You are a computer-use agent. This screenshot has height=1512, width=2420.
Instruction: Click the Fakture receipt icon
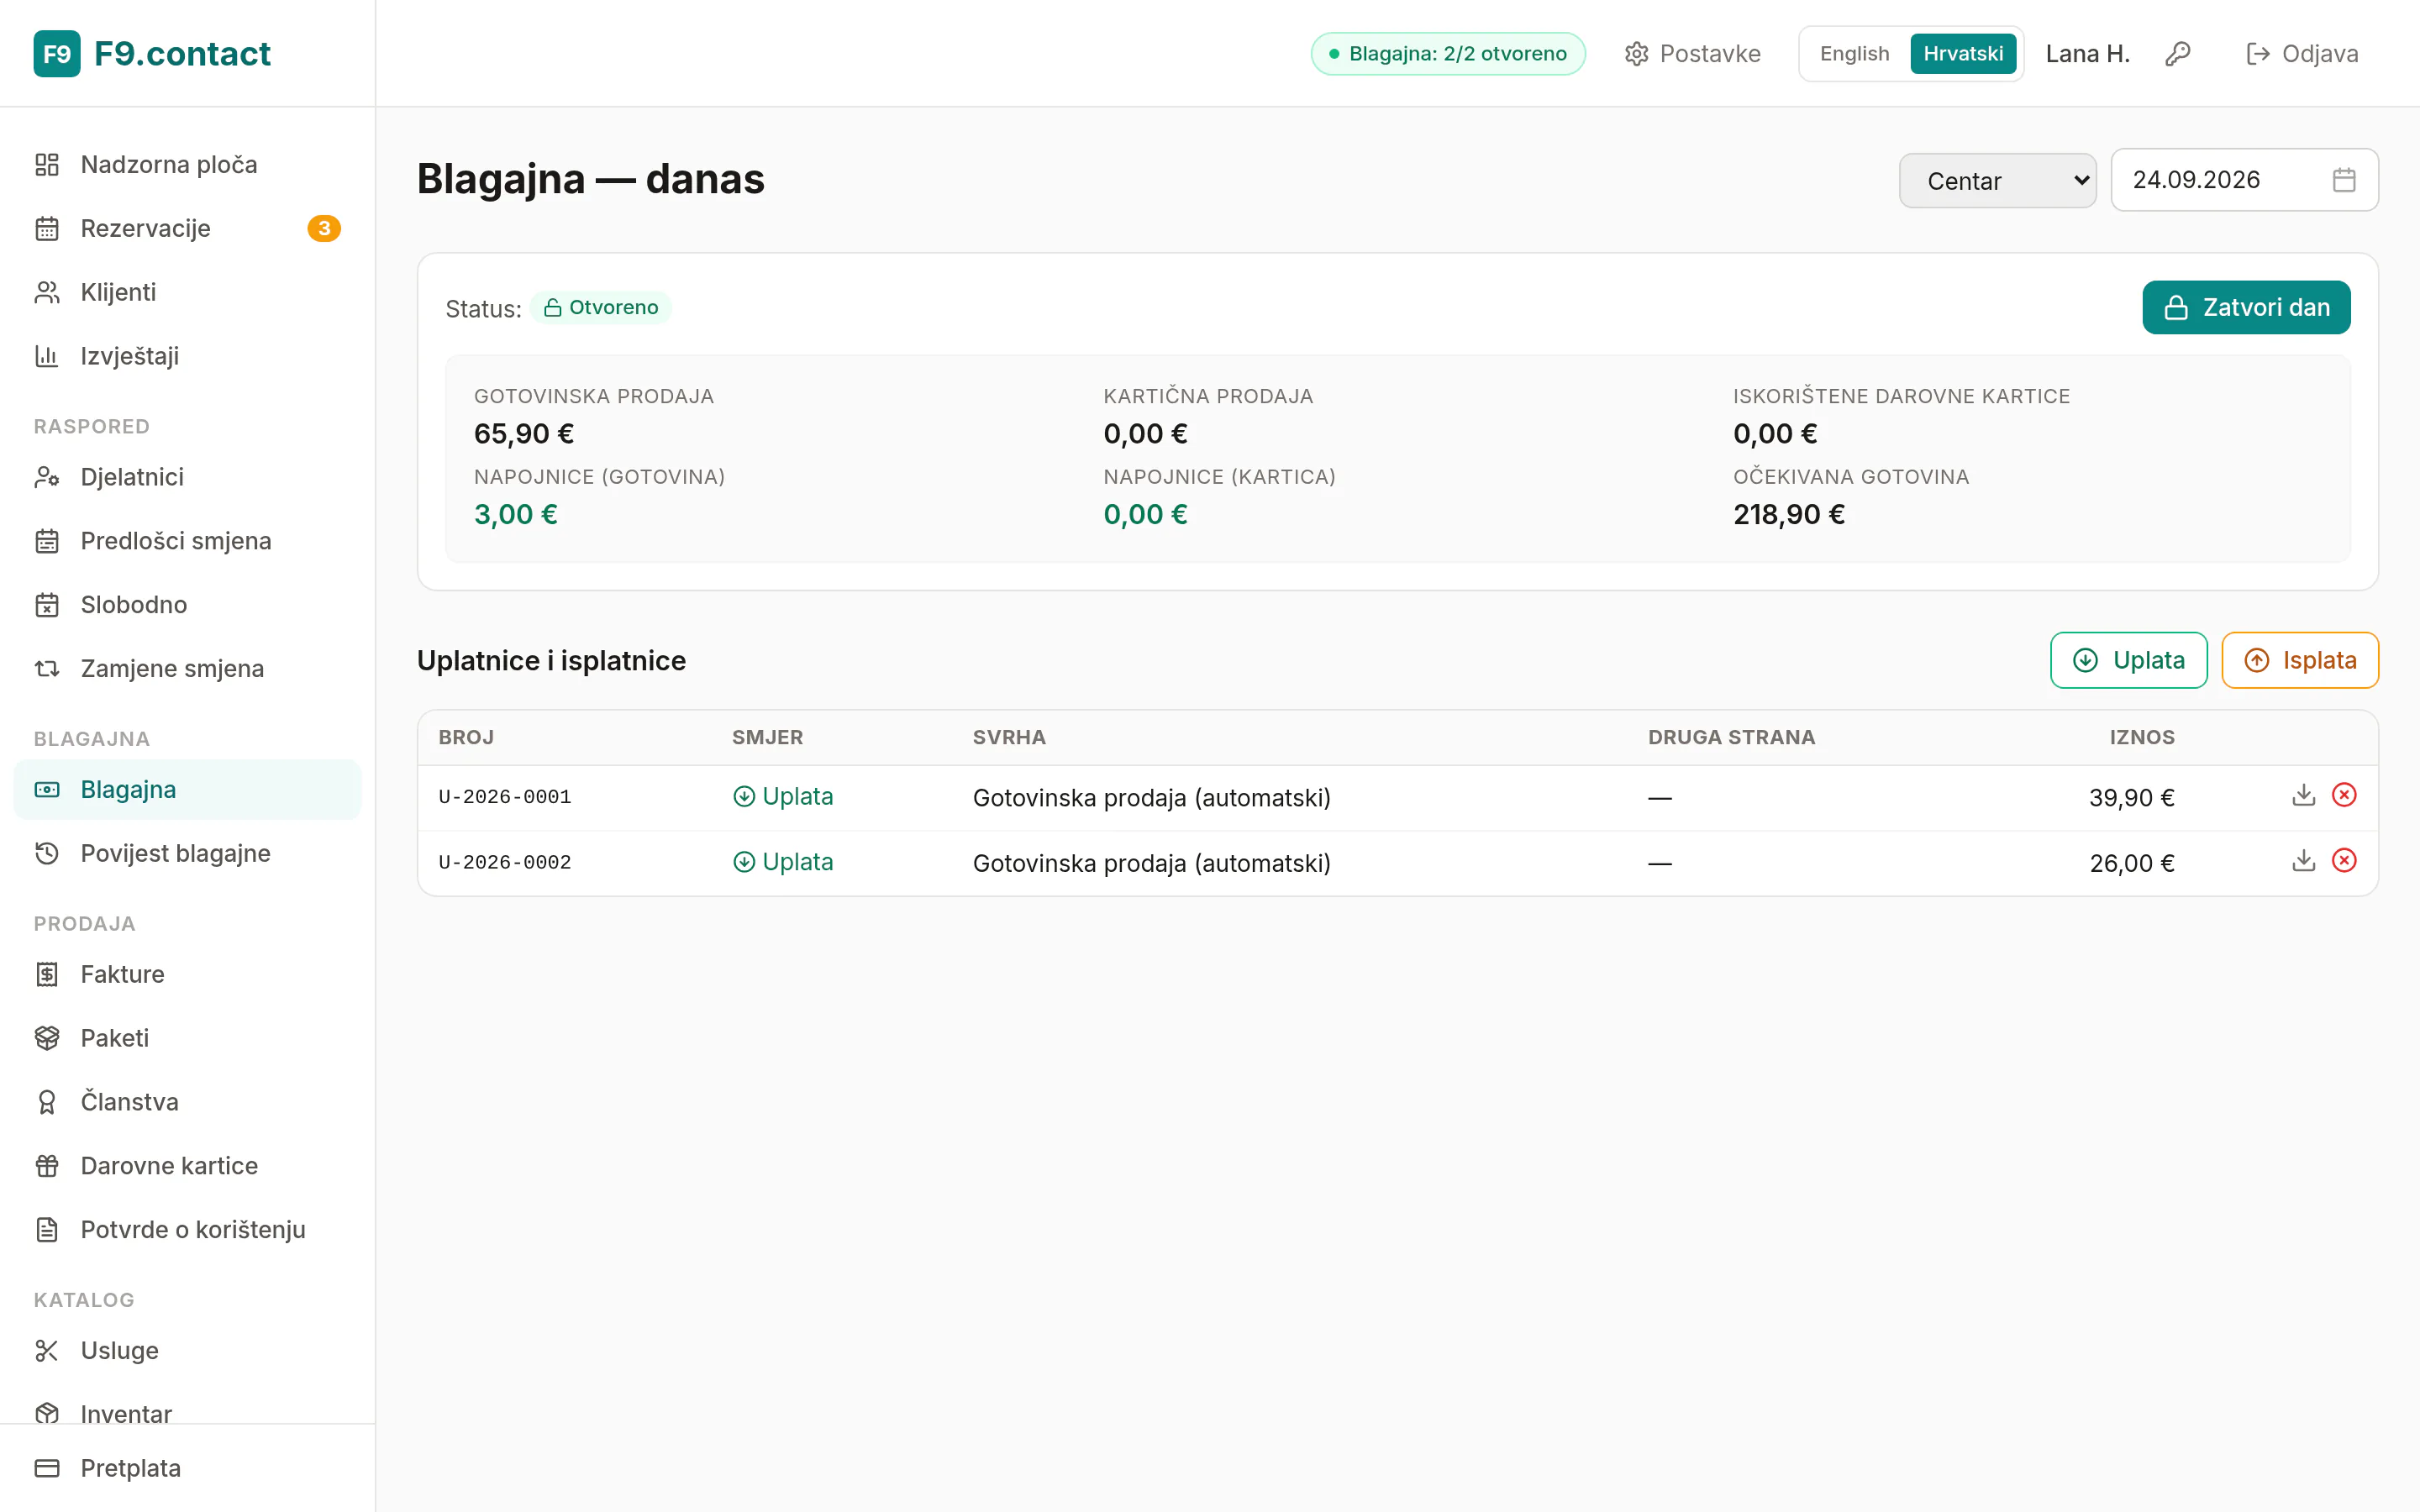(x=47, y=975)
